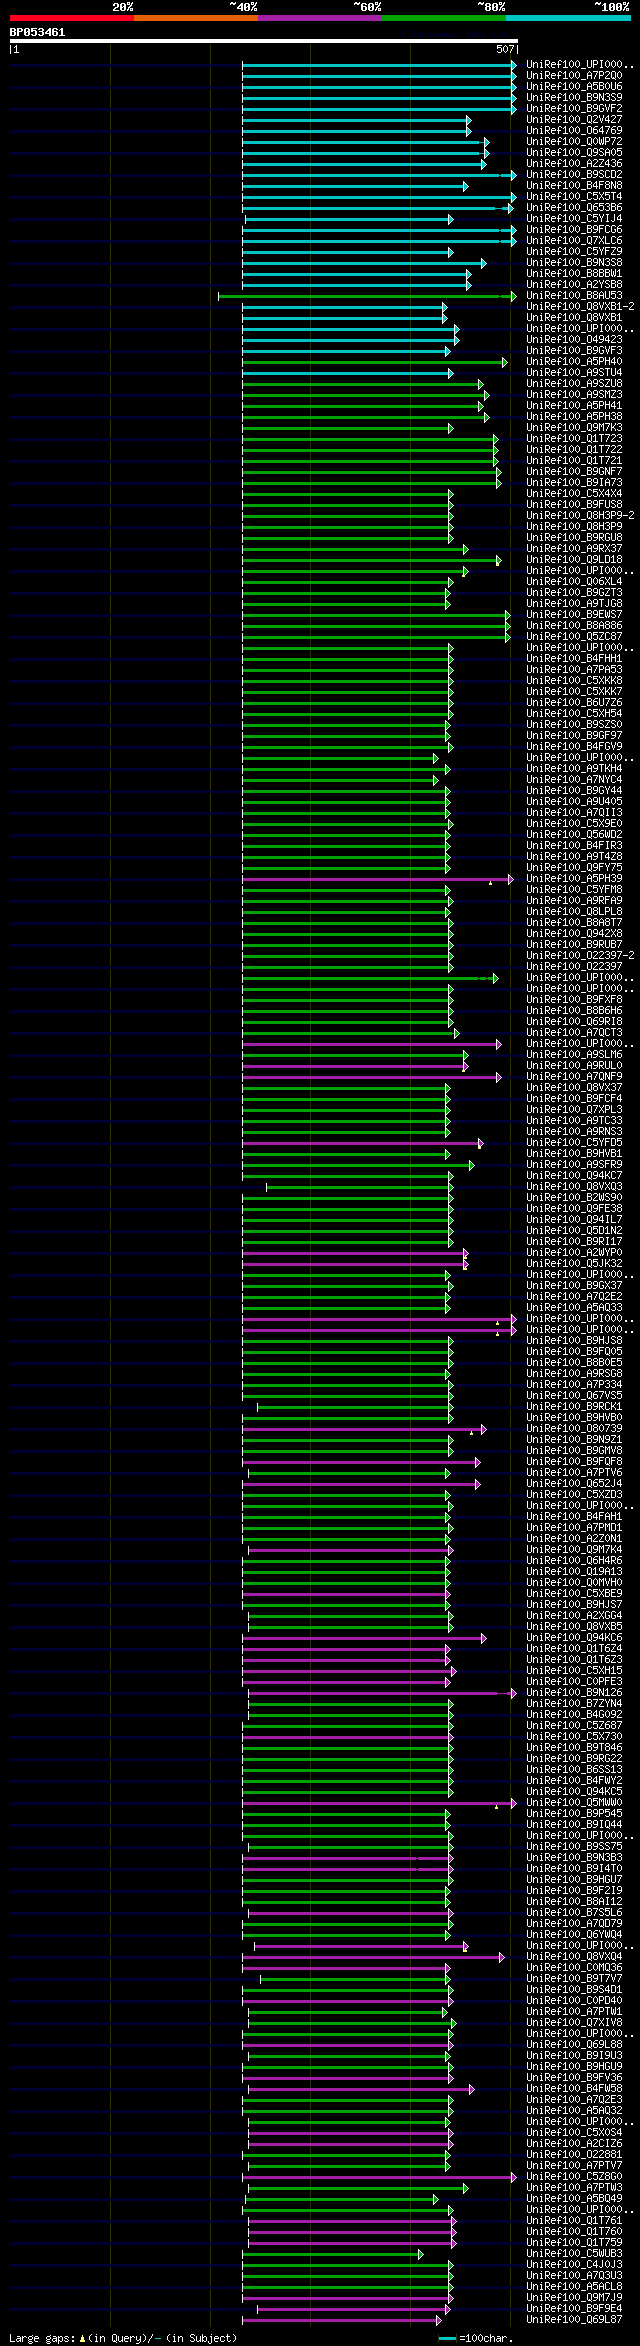This screenshot has width=640, height=2346.
Task: Open hit UniRef100_A9SMZ3
Action: [574, 394]
